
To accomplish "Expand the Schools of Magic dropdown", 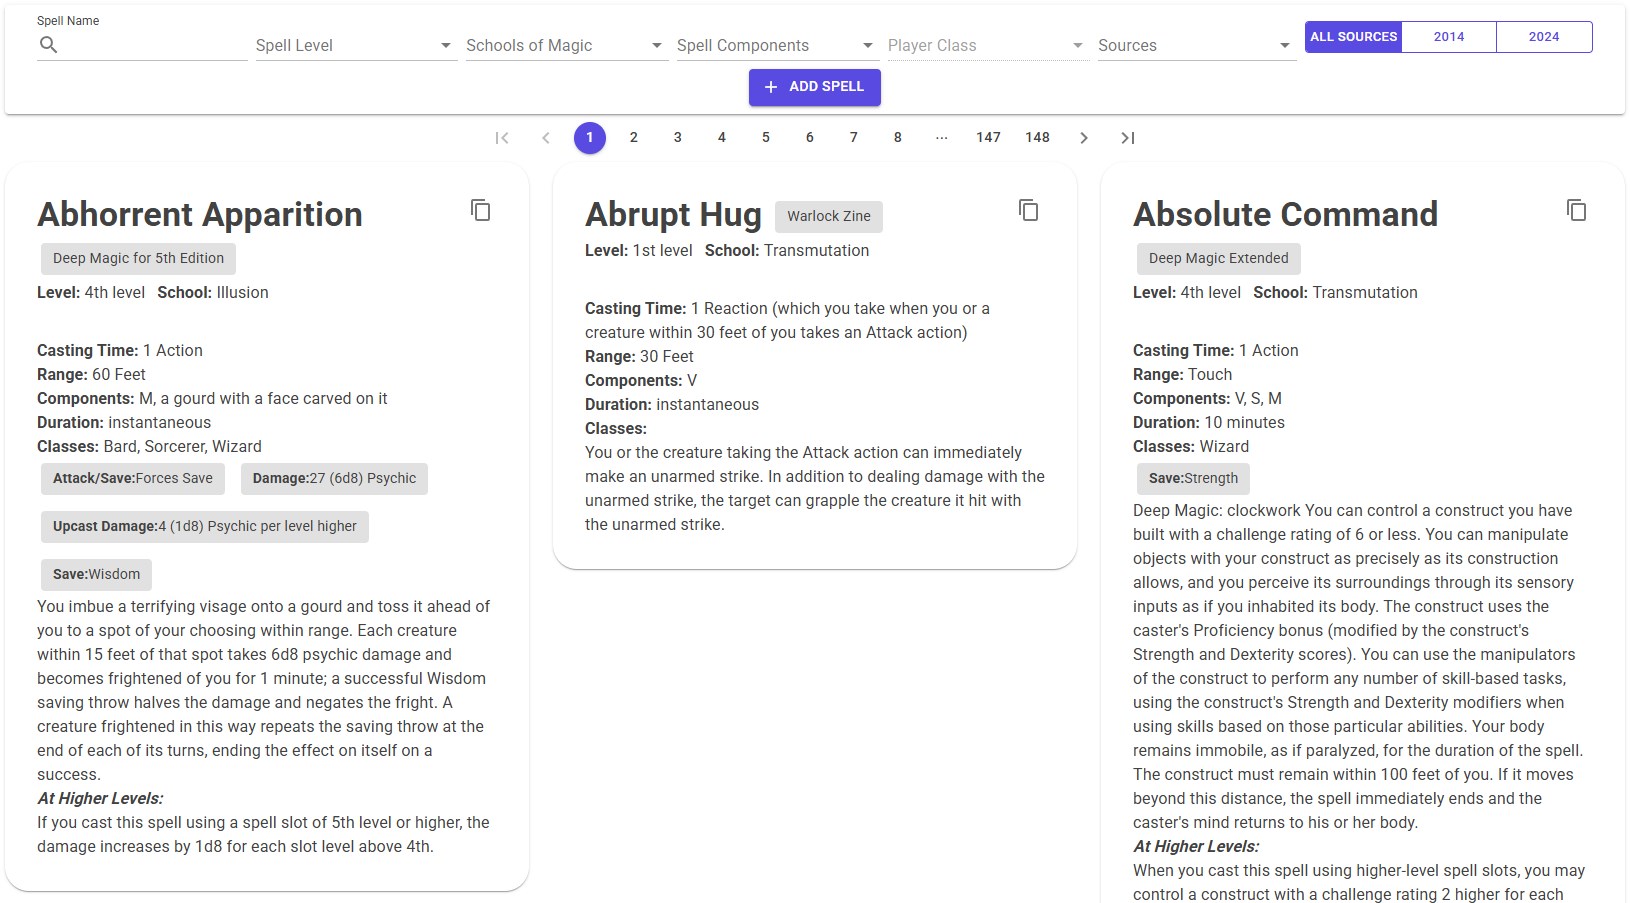I will coord(565,46).
